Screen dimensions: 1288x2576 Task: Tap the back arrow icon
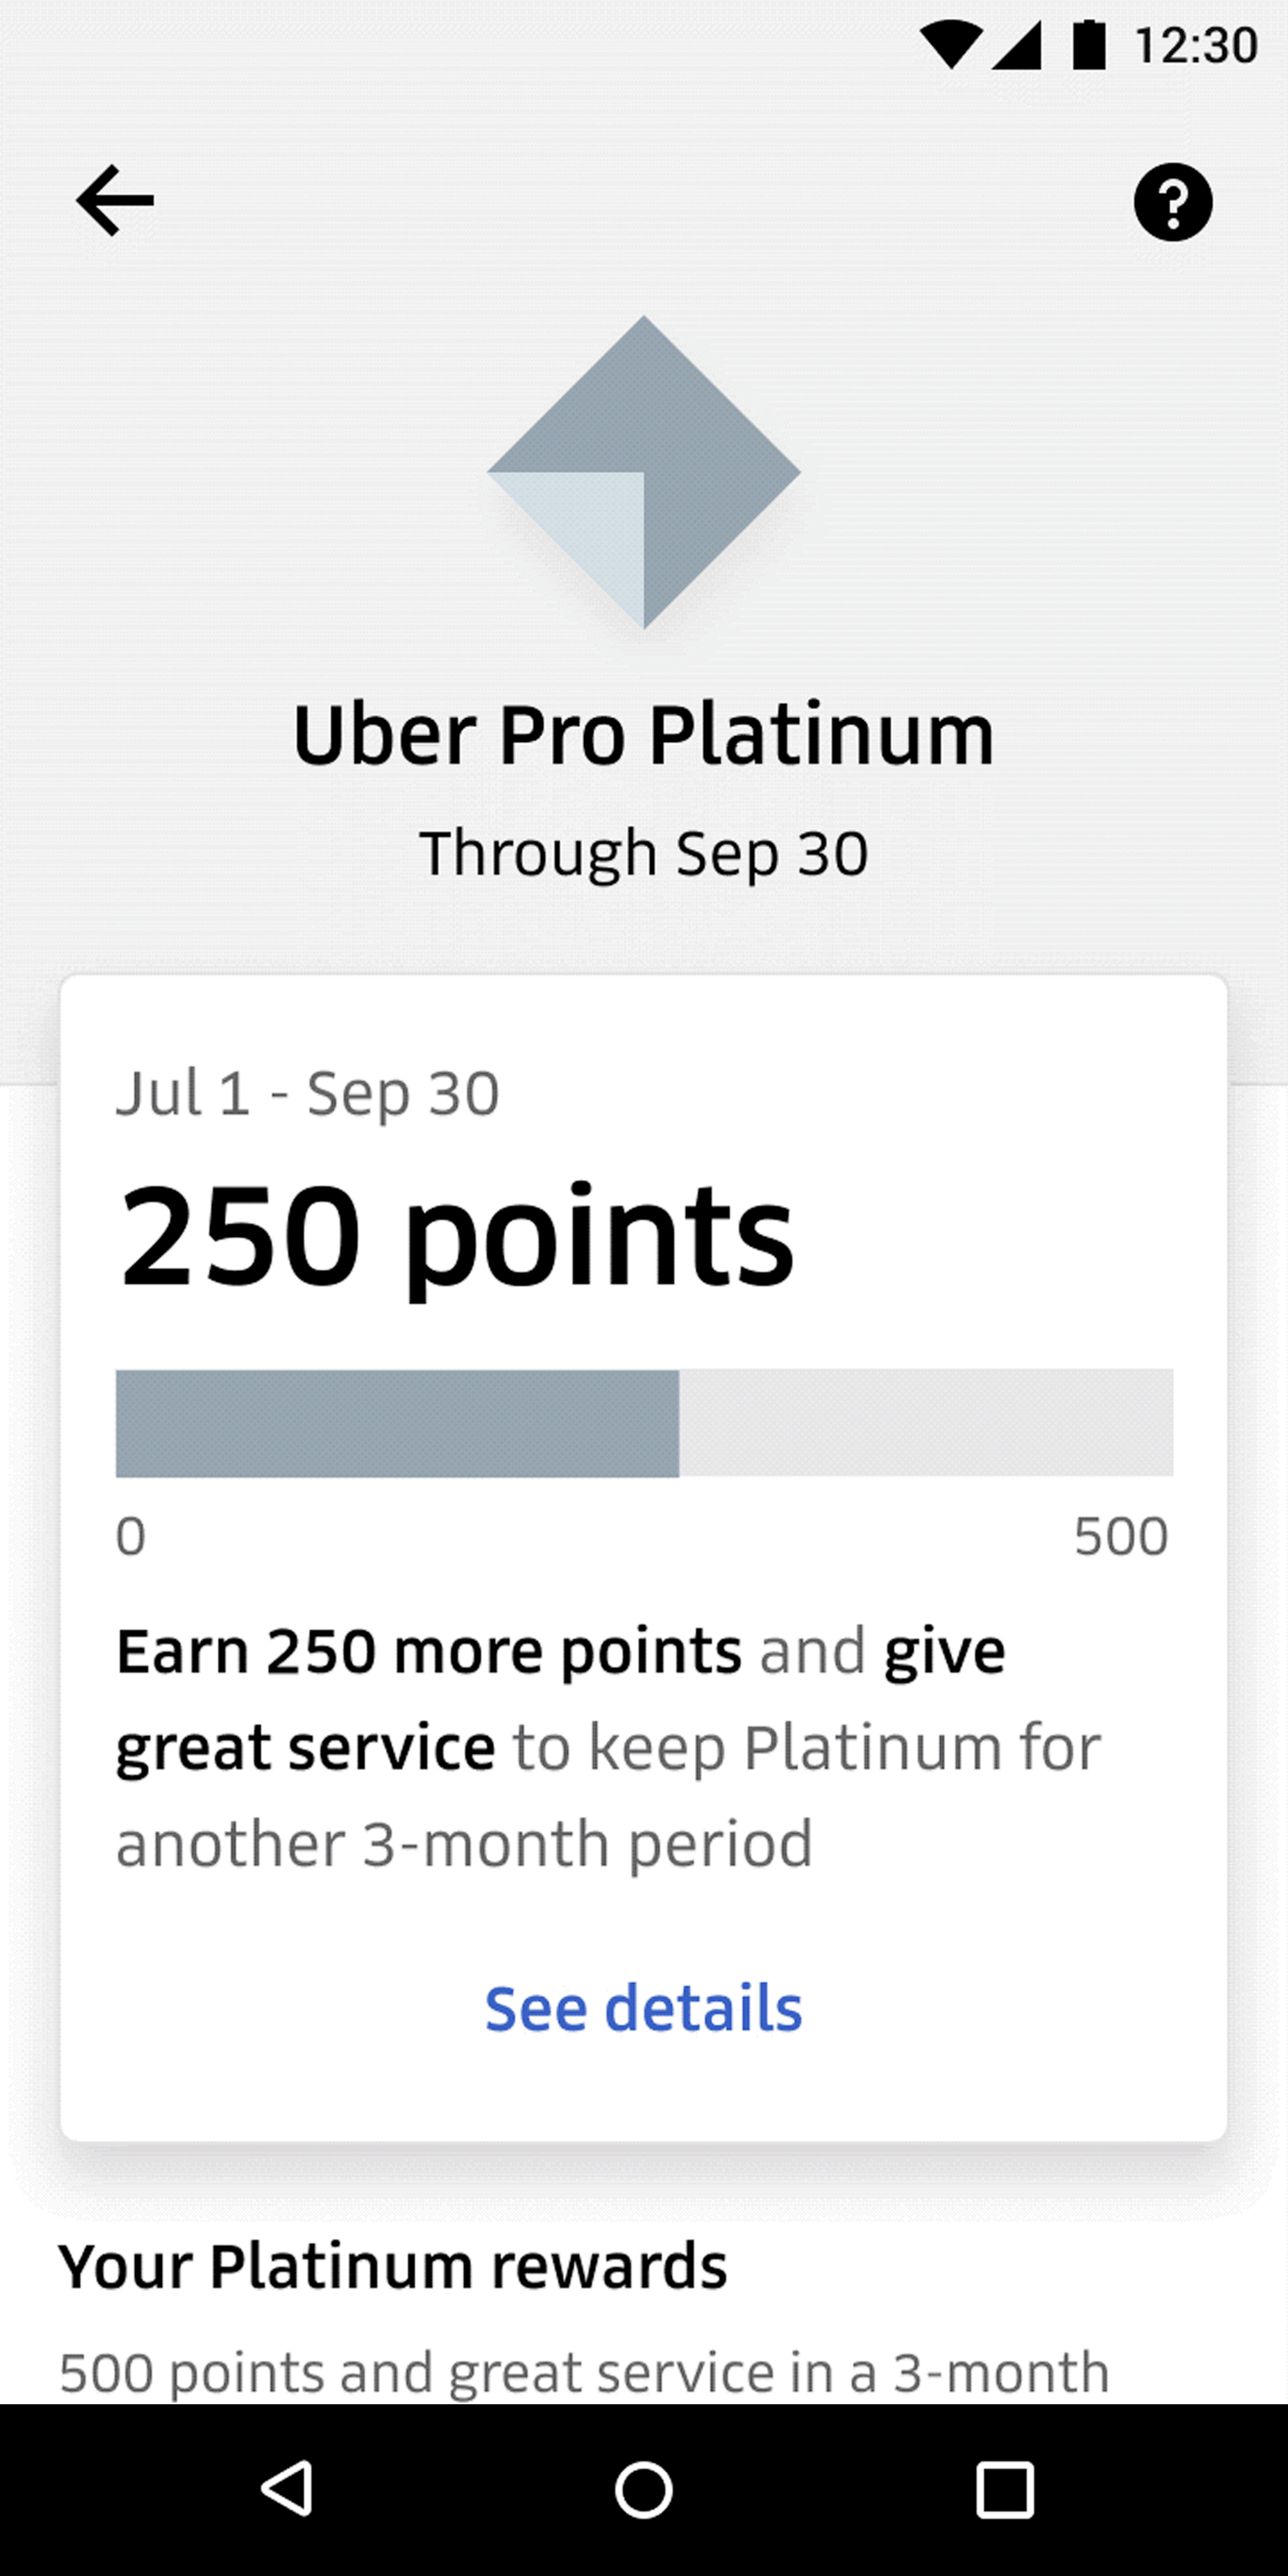(115, 201)
